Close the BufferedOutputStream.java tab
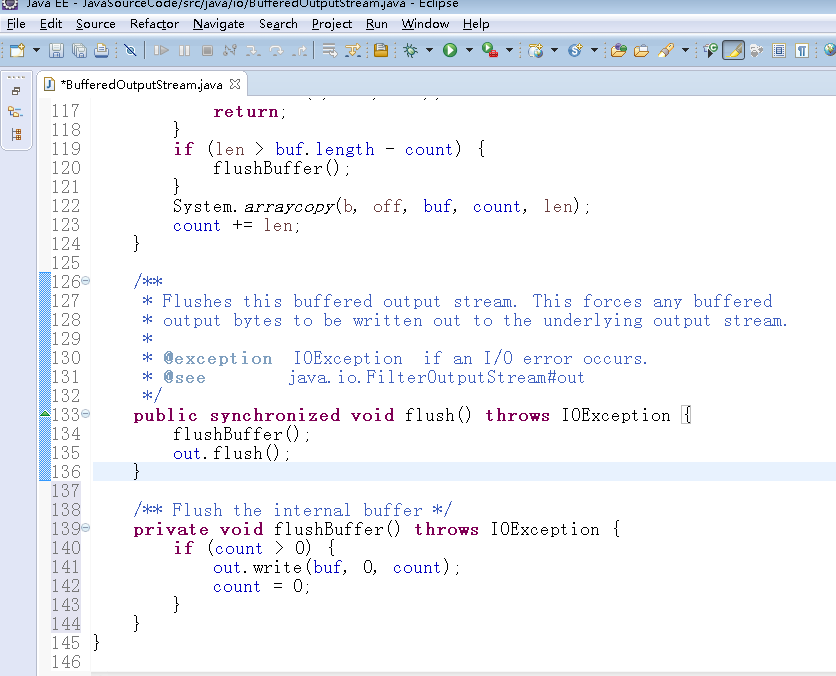Image resolution: width=836 pixels, height=676 pixels. (x=235, y=84)
